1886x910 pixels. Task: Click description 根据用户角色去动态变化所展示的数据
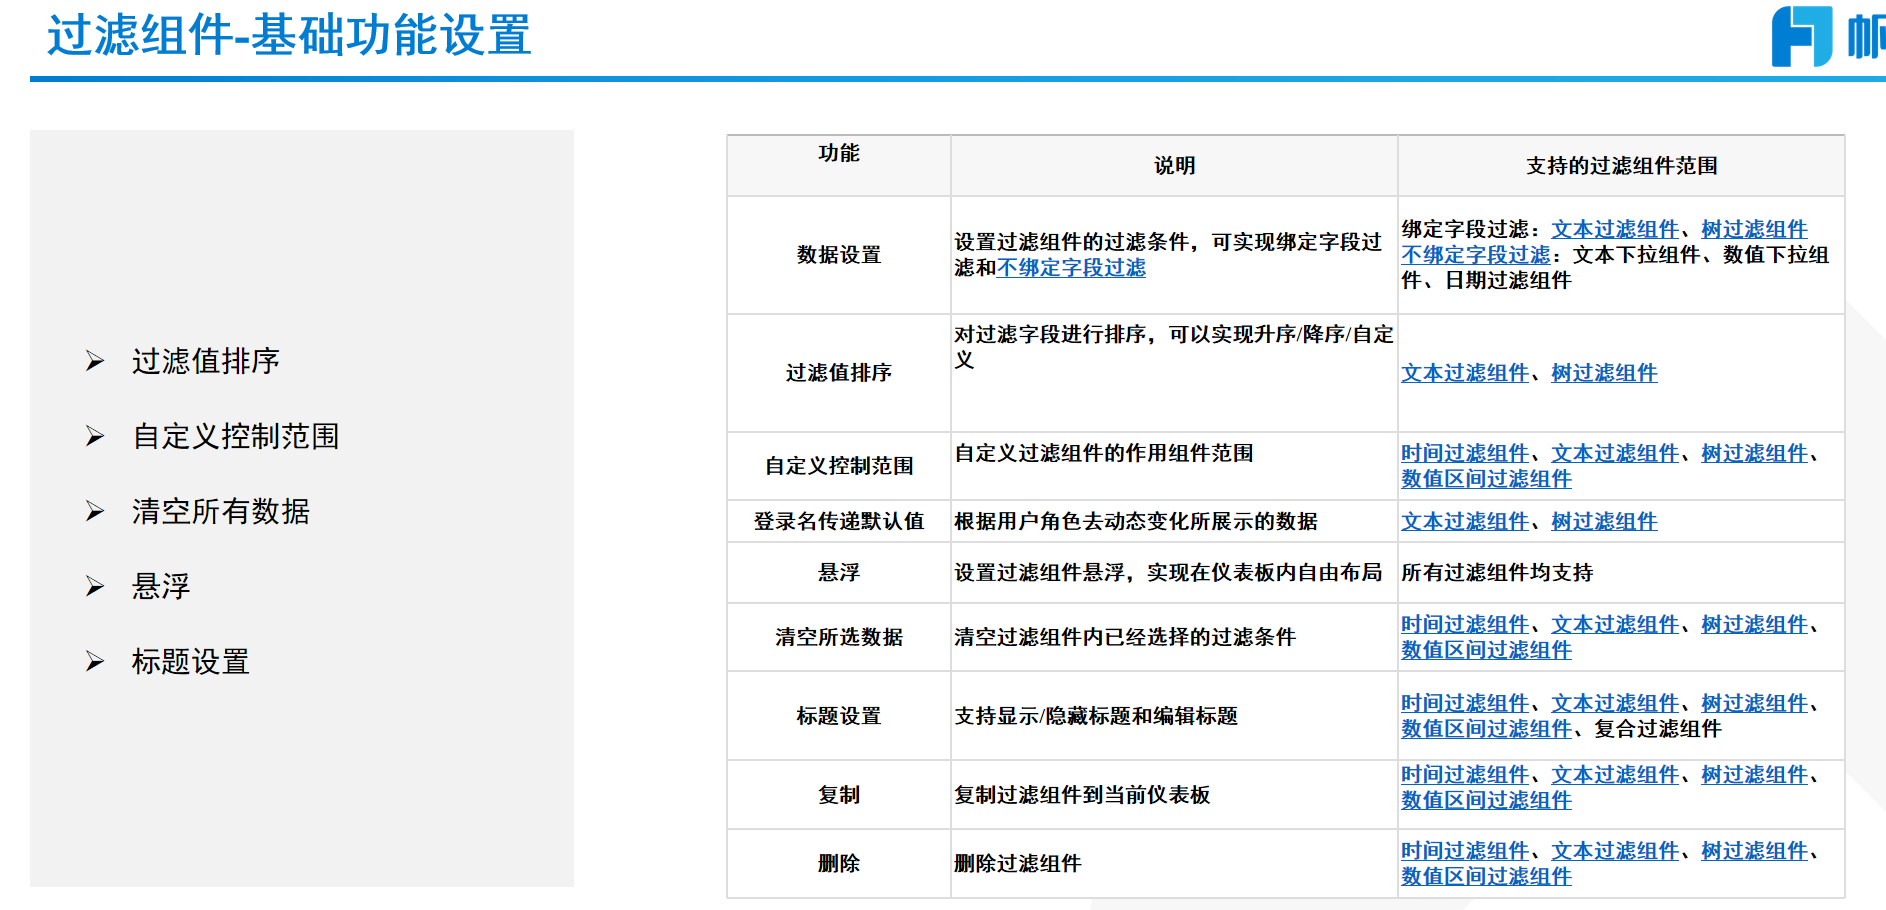1136,521
